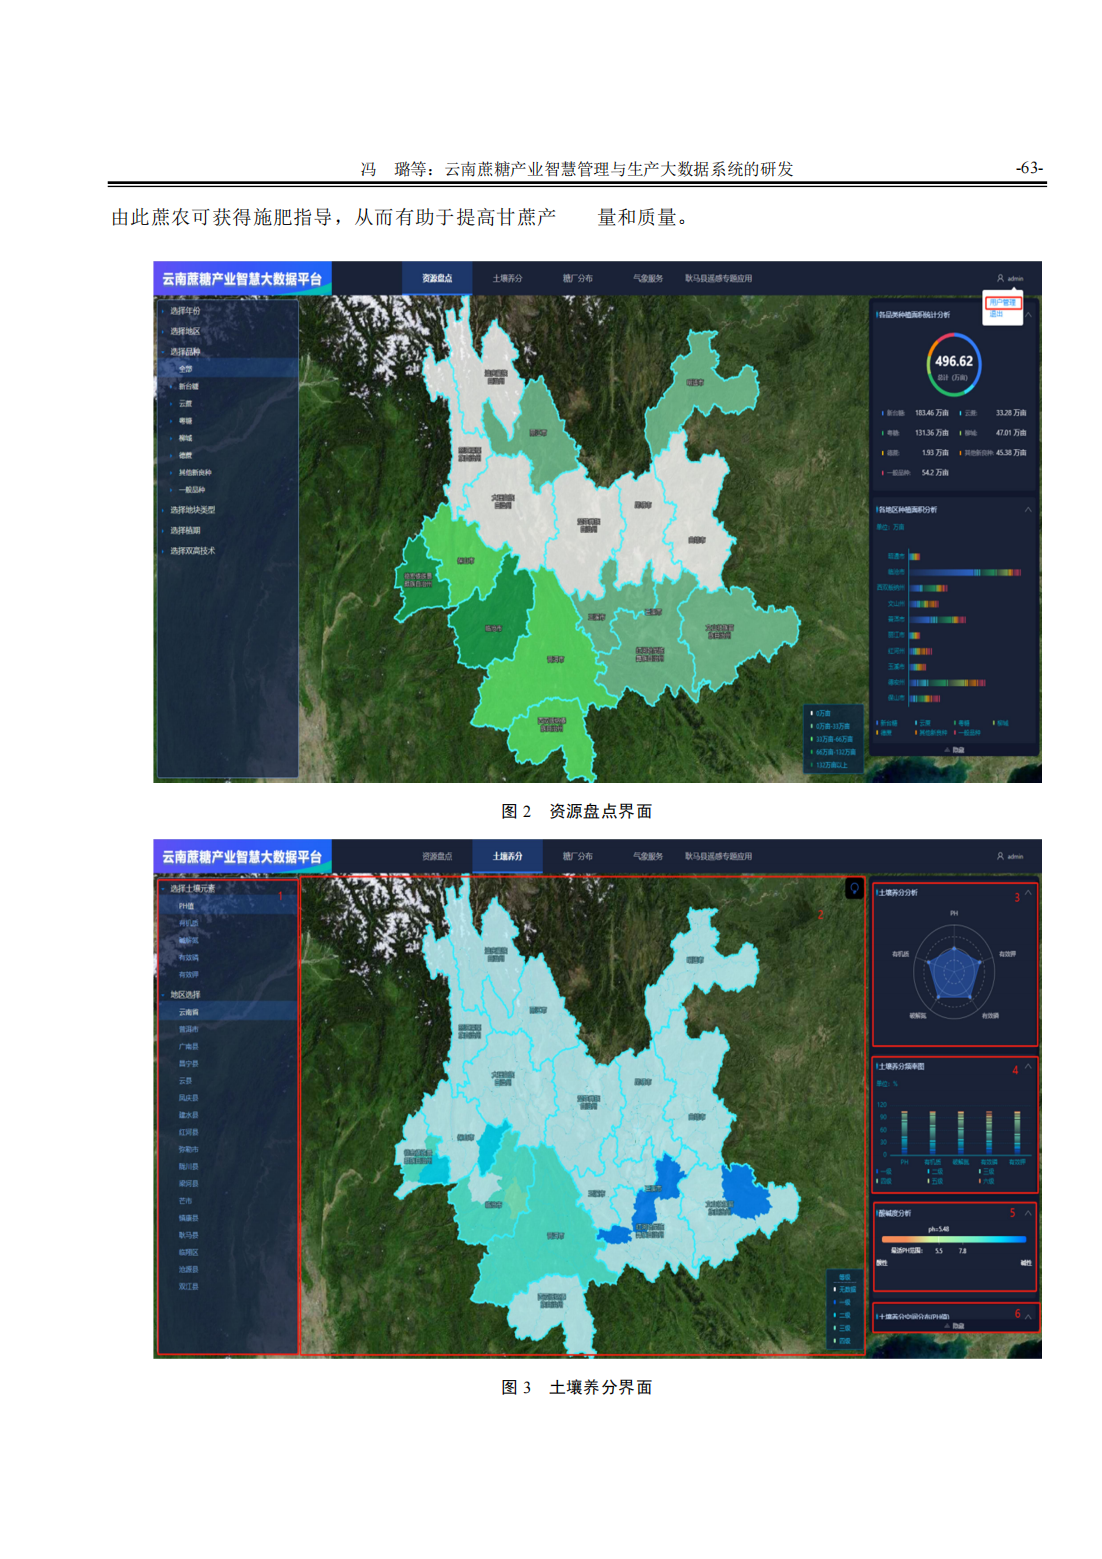The height and width of the screenshot is (1559, 1102).
Task: Collapse 土壤养分频率图 panel with its chevron
Action: (x=1028, y=1066)
